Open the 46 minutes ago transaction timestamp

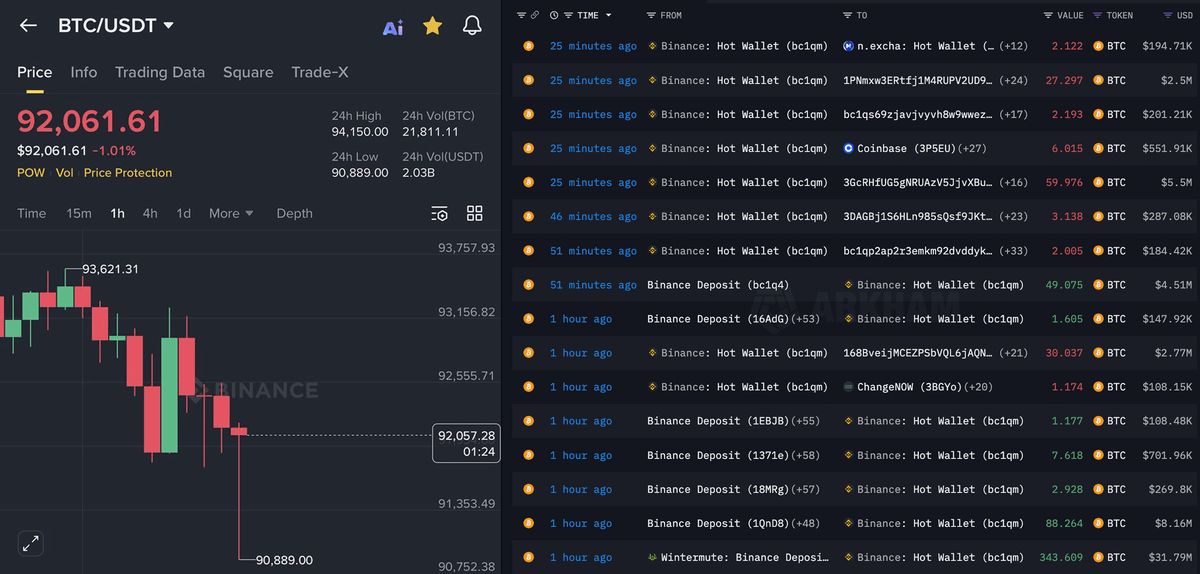[593, 217]
